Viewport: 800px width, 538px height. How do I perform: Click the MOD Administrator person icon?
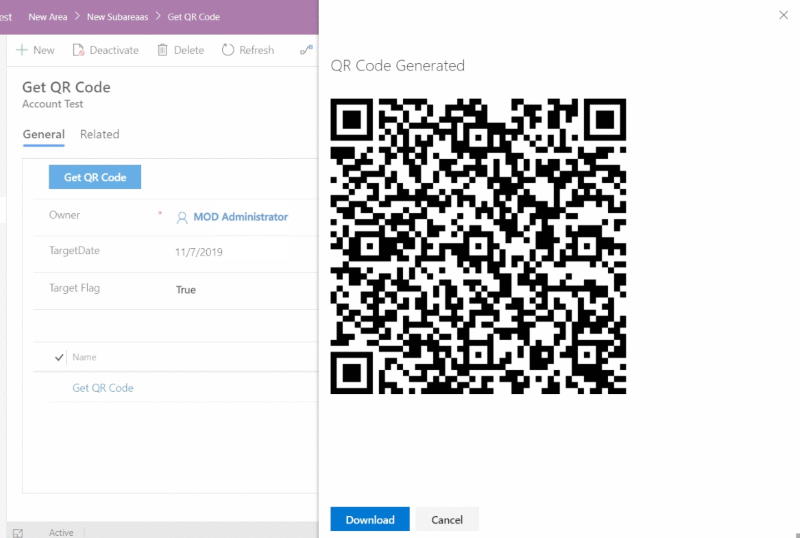[x=182, y=218]
